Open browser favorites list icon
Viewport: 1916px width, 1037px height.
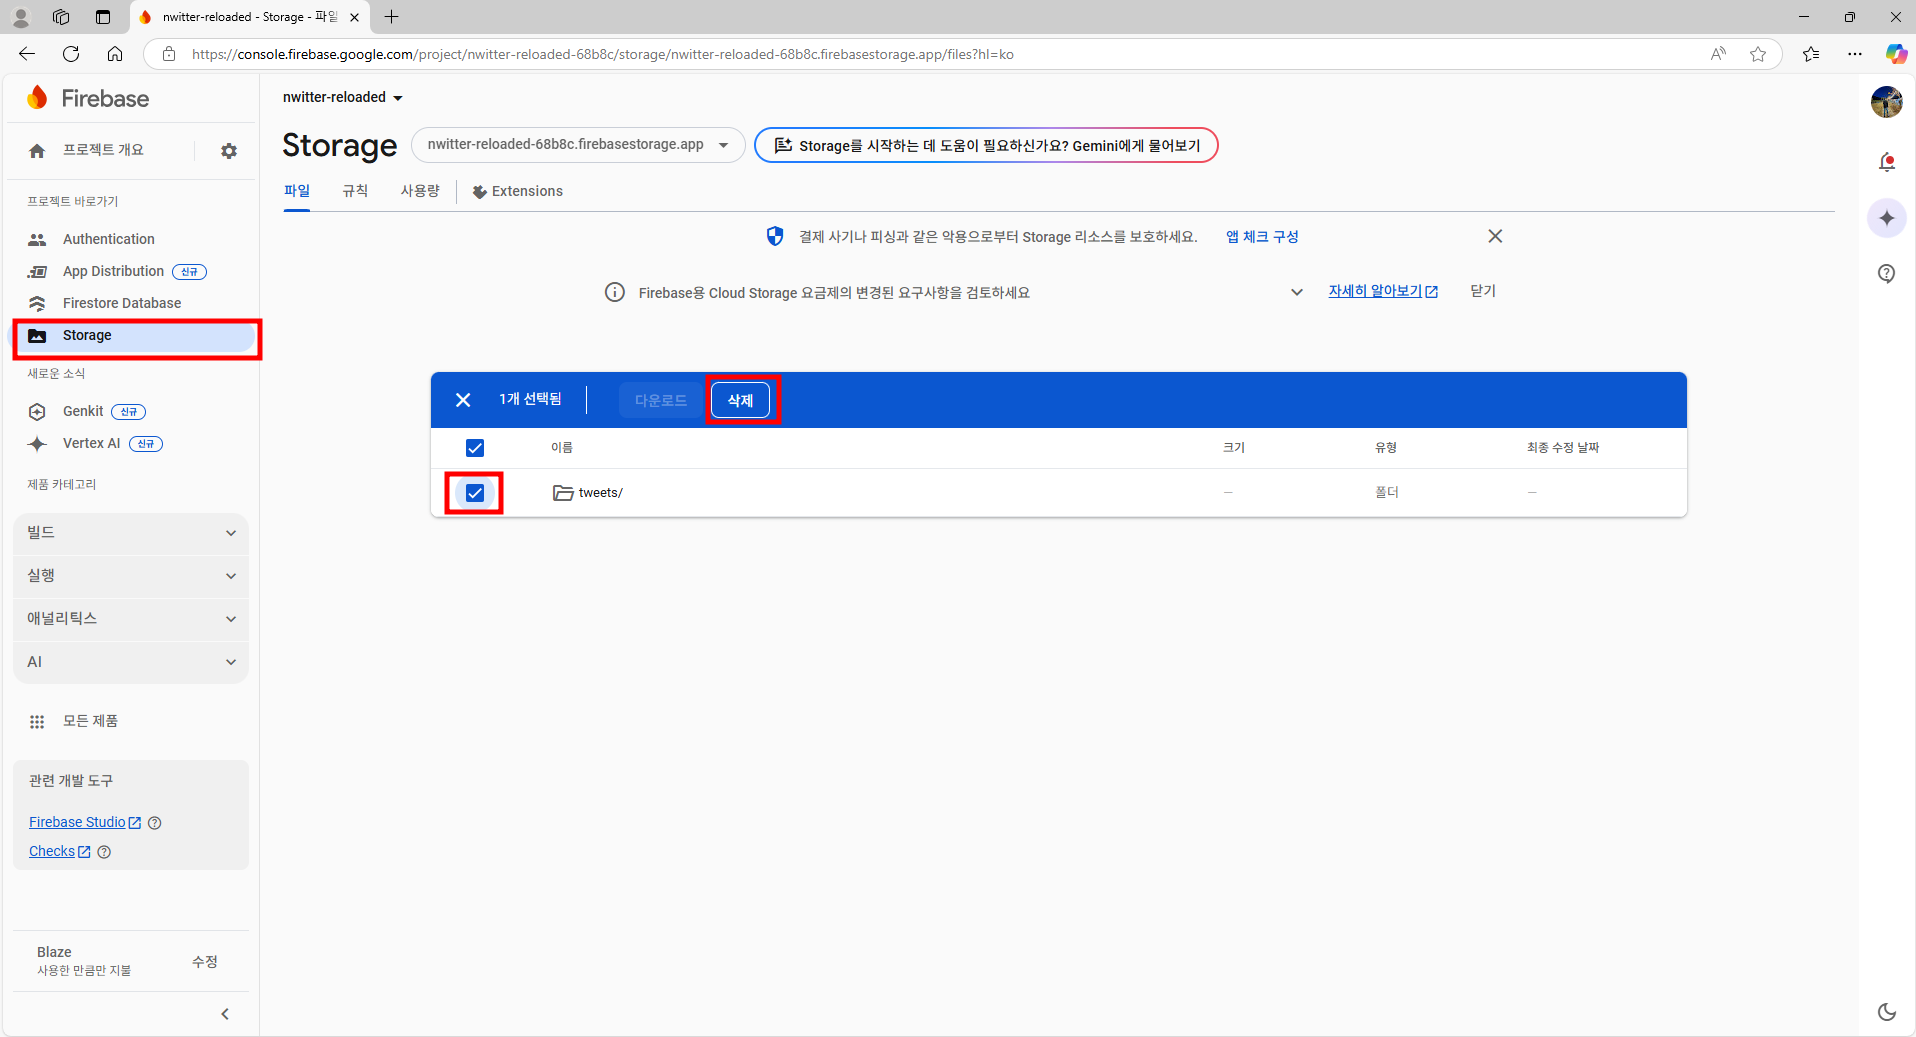pos(1811,54)
